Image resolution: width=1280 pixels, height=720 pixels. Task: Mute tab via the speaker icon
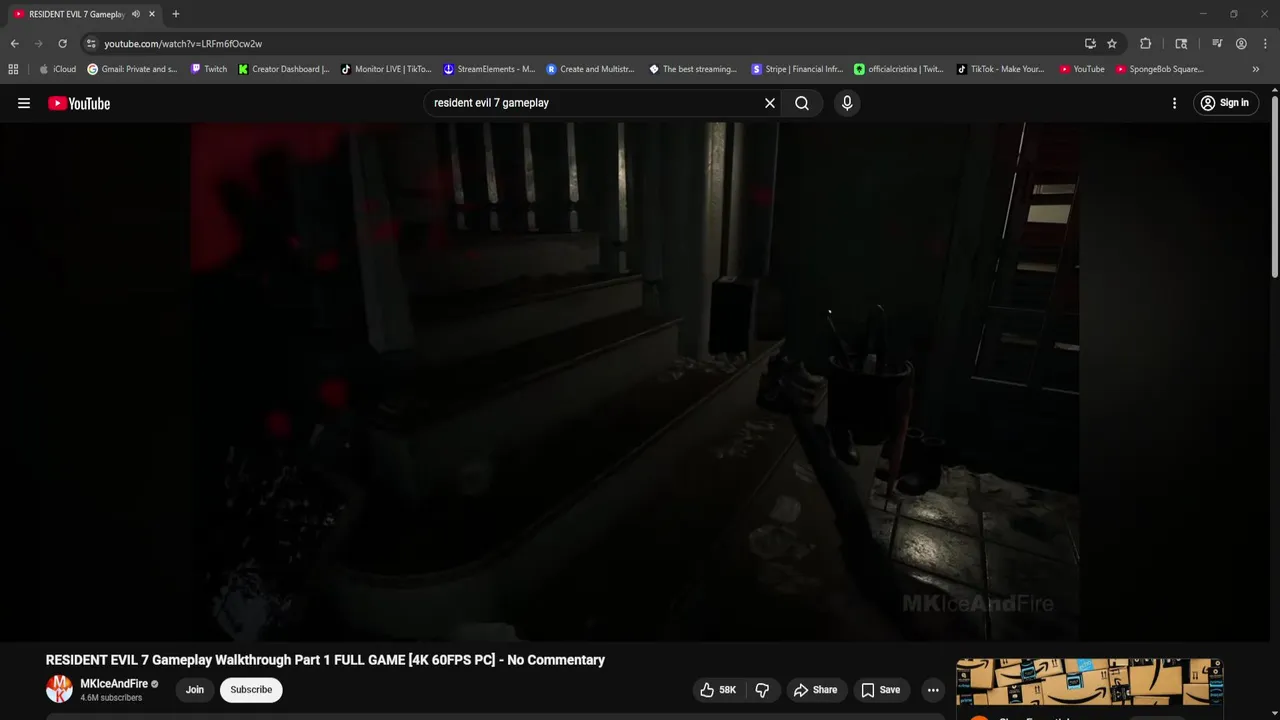(x=136, y=14)
